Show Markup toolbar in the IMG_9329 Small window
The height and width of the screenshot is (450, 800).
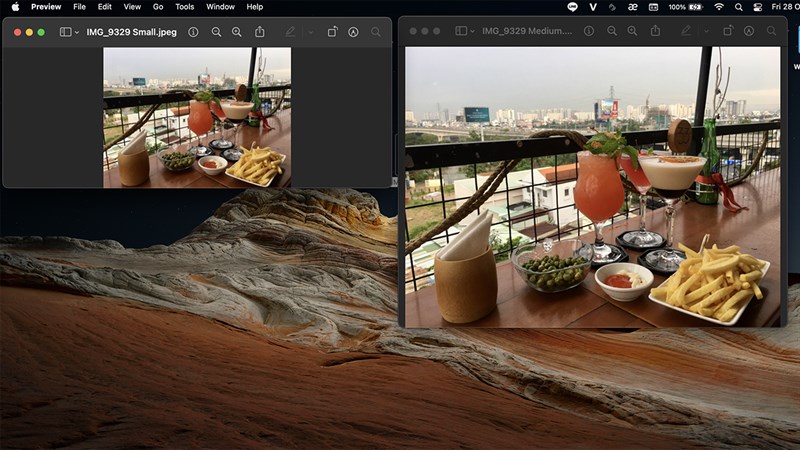[x=353, y=32]
